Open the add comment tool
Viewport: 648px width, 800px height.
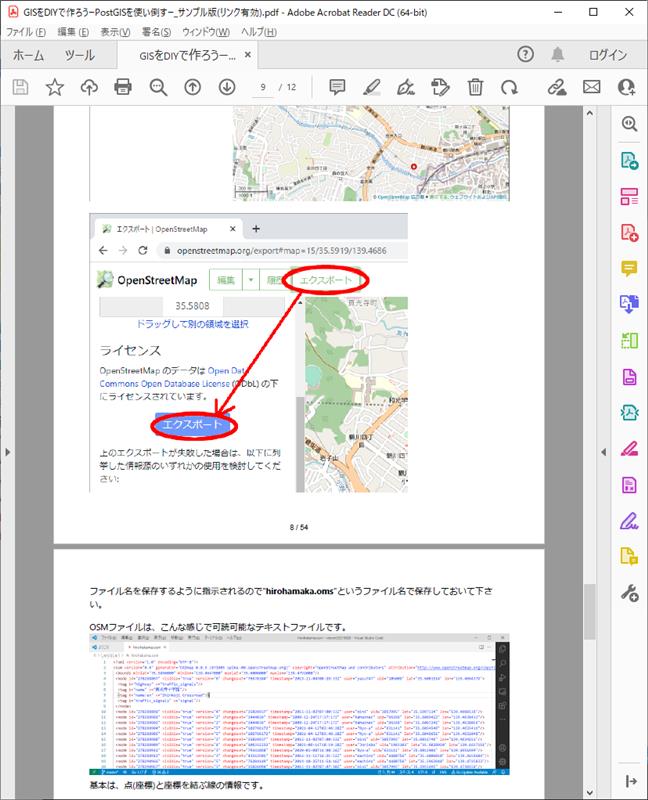click(x=337, y=87)
